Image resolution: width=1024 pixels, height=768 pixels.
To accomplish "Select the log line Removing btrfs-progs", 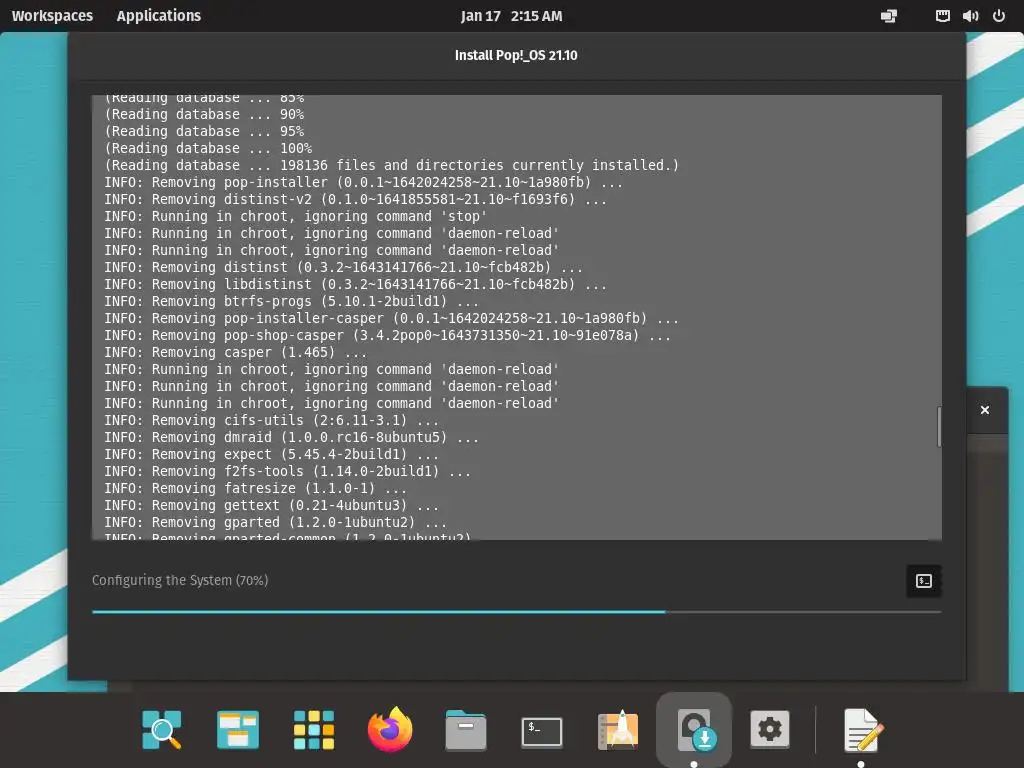I will (291, 301).
